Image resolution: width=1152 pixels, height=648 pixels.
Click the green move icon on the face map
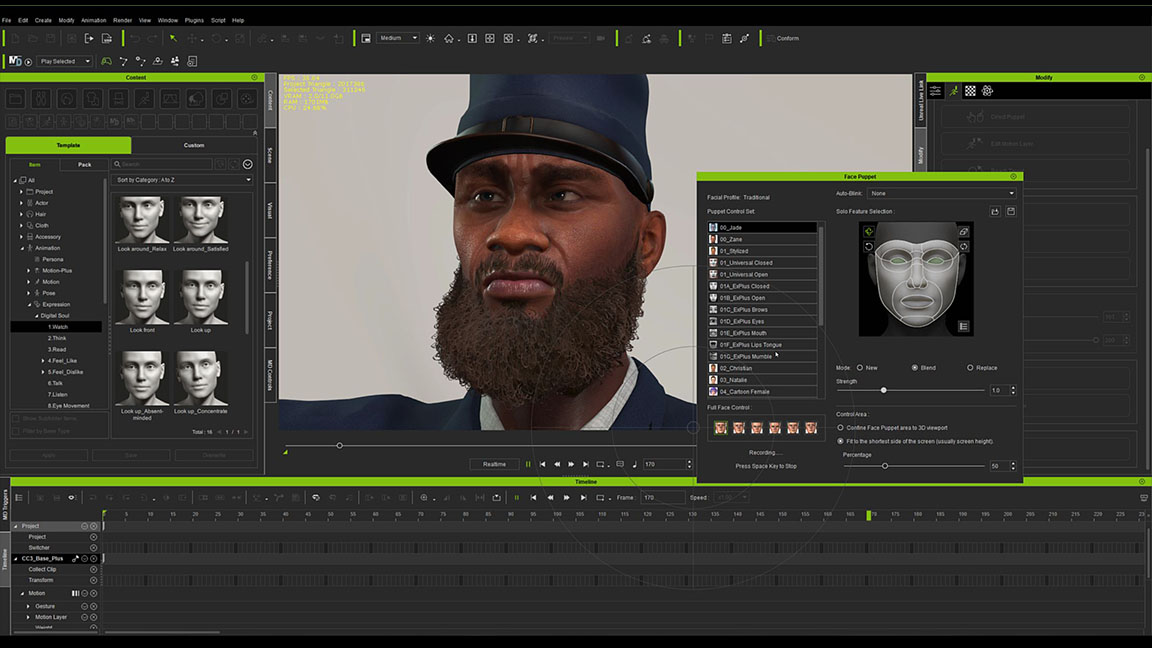[868, 231]
